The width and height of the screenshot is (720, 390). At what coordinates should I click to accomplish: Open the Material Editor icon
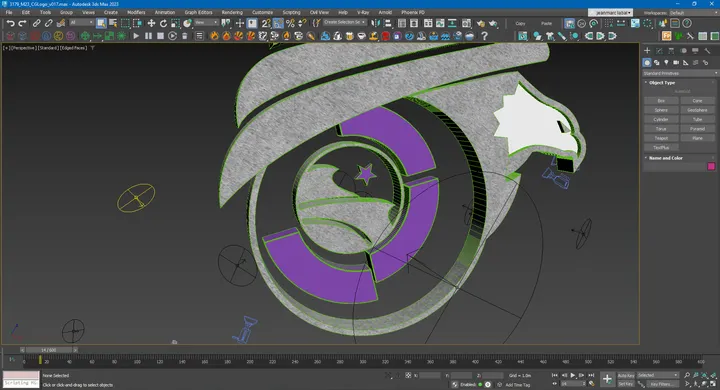[x=466, y=23]
